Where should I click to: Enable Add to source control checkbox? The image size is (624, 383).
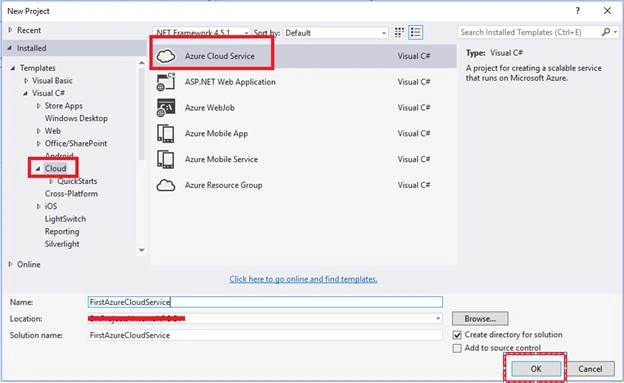(x=457, y=348)
